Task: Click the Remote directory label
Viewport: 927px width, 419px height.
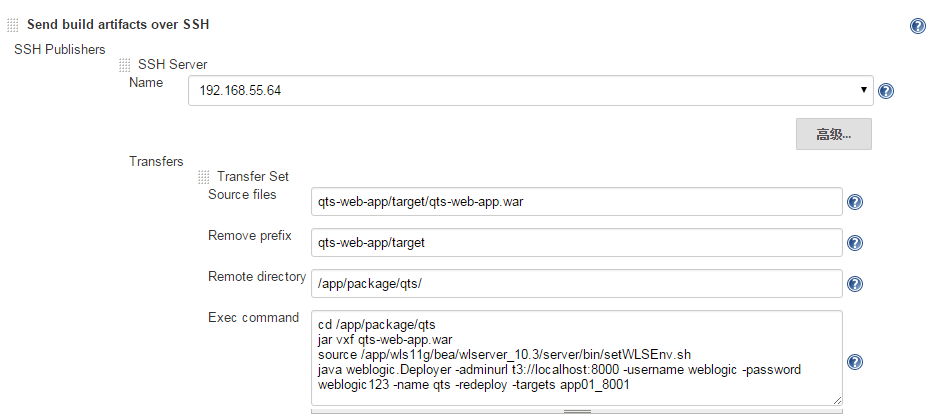Action: (x=257, y=277)
